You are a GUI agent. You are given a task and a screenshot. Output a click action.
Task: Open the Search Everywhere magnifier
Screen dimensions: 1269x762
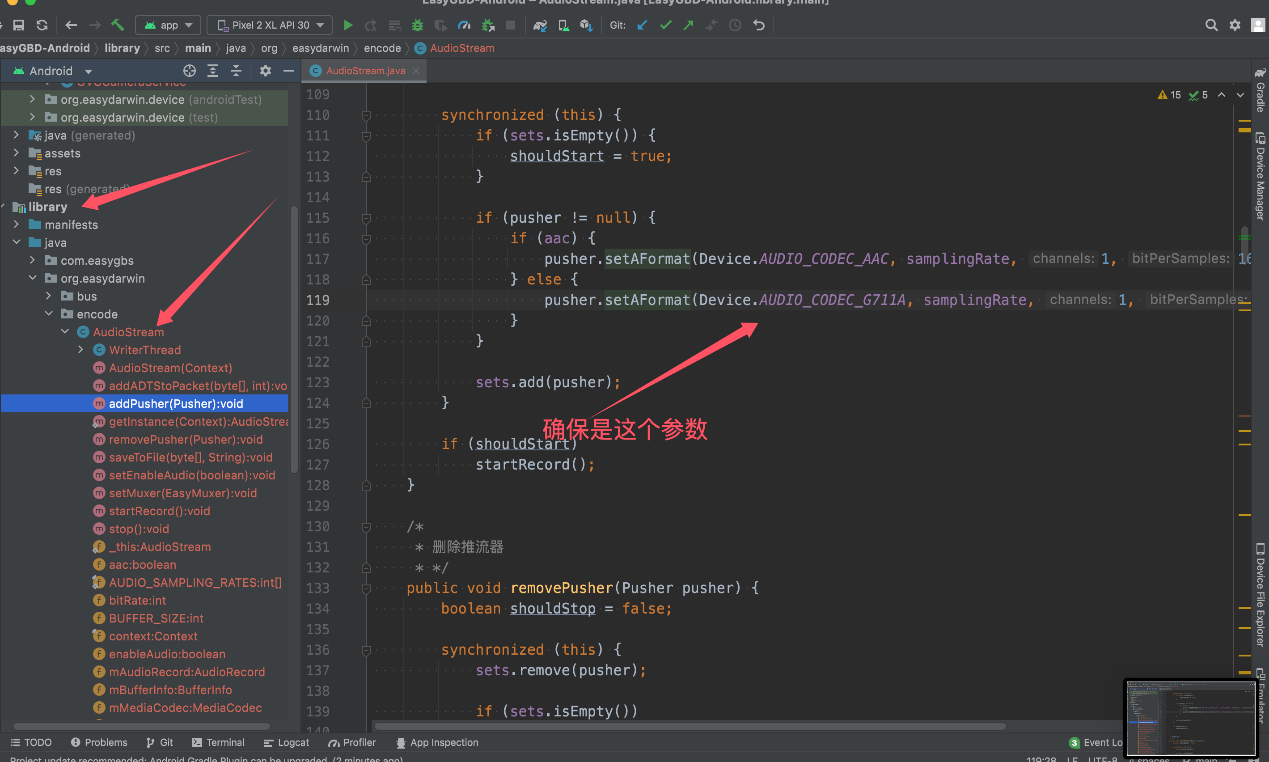(x=1211, y=25)
